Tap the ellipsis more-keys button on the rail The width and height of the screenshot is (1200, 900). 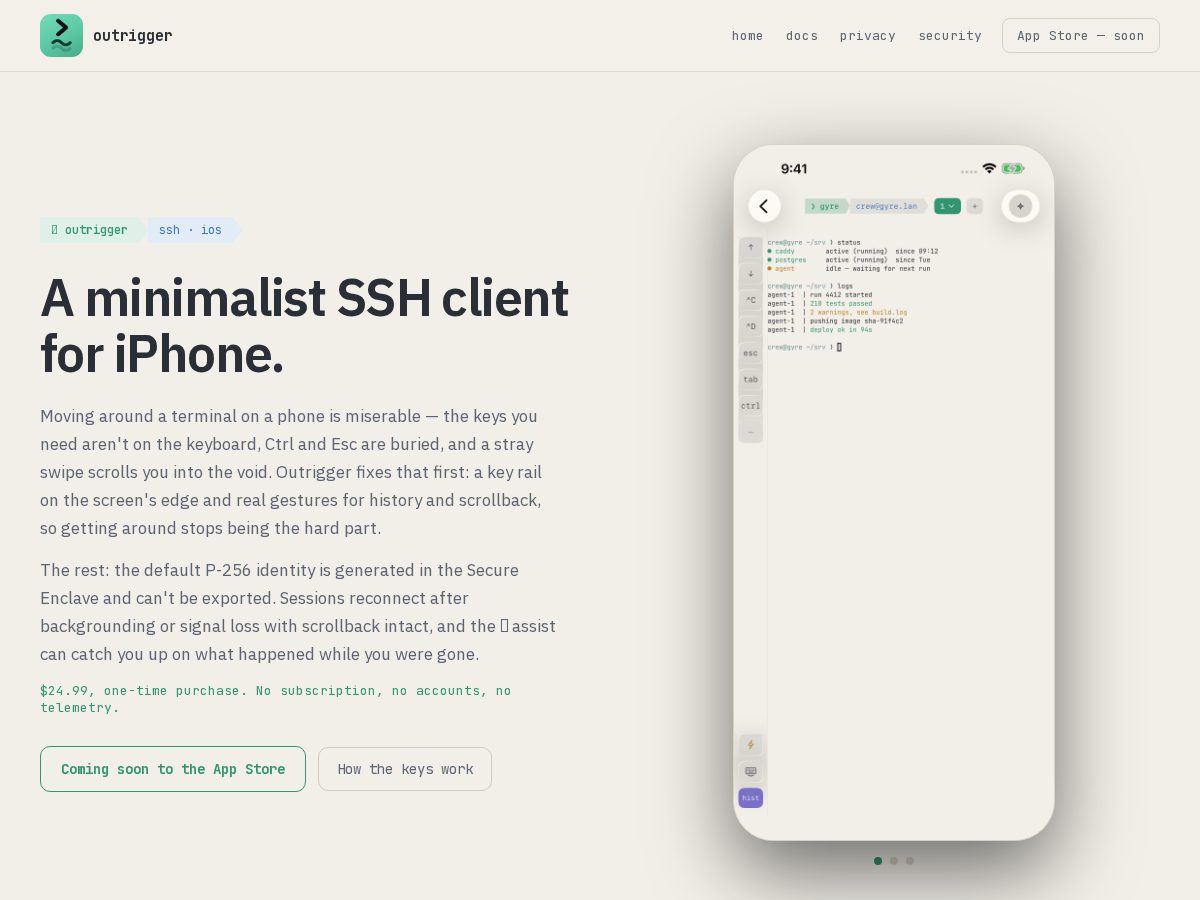point(751,432)
